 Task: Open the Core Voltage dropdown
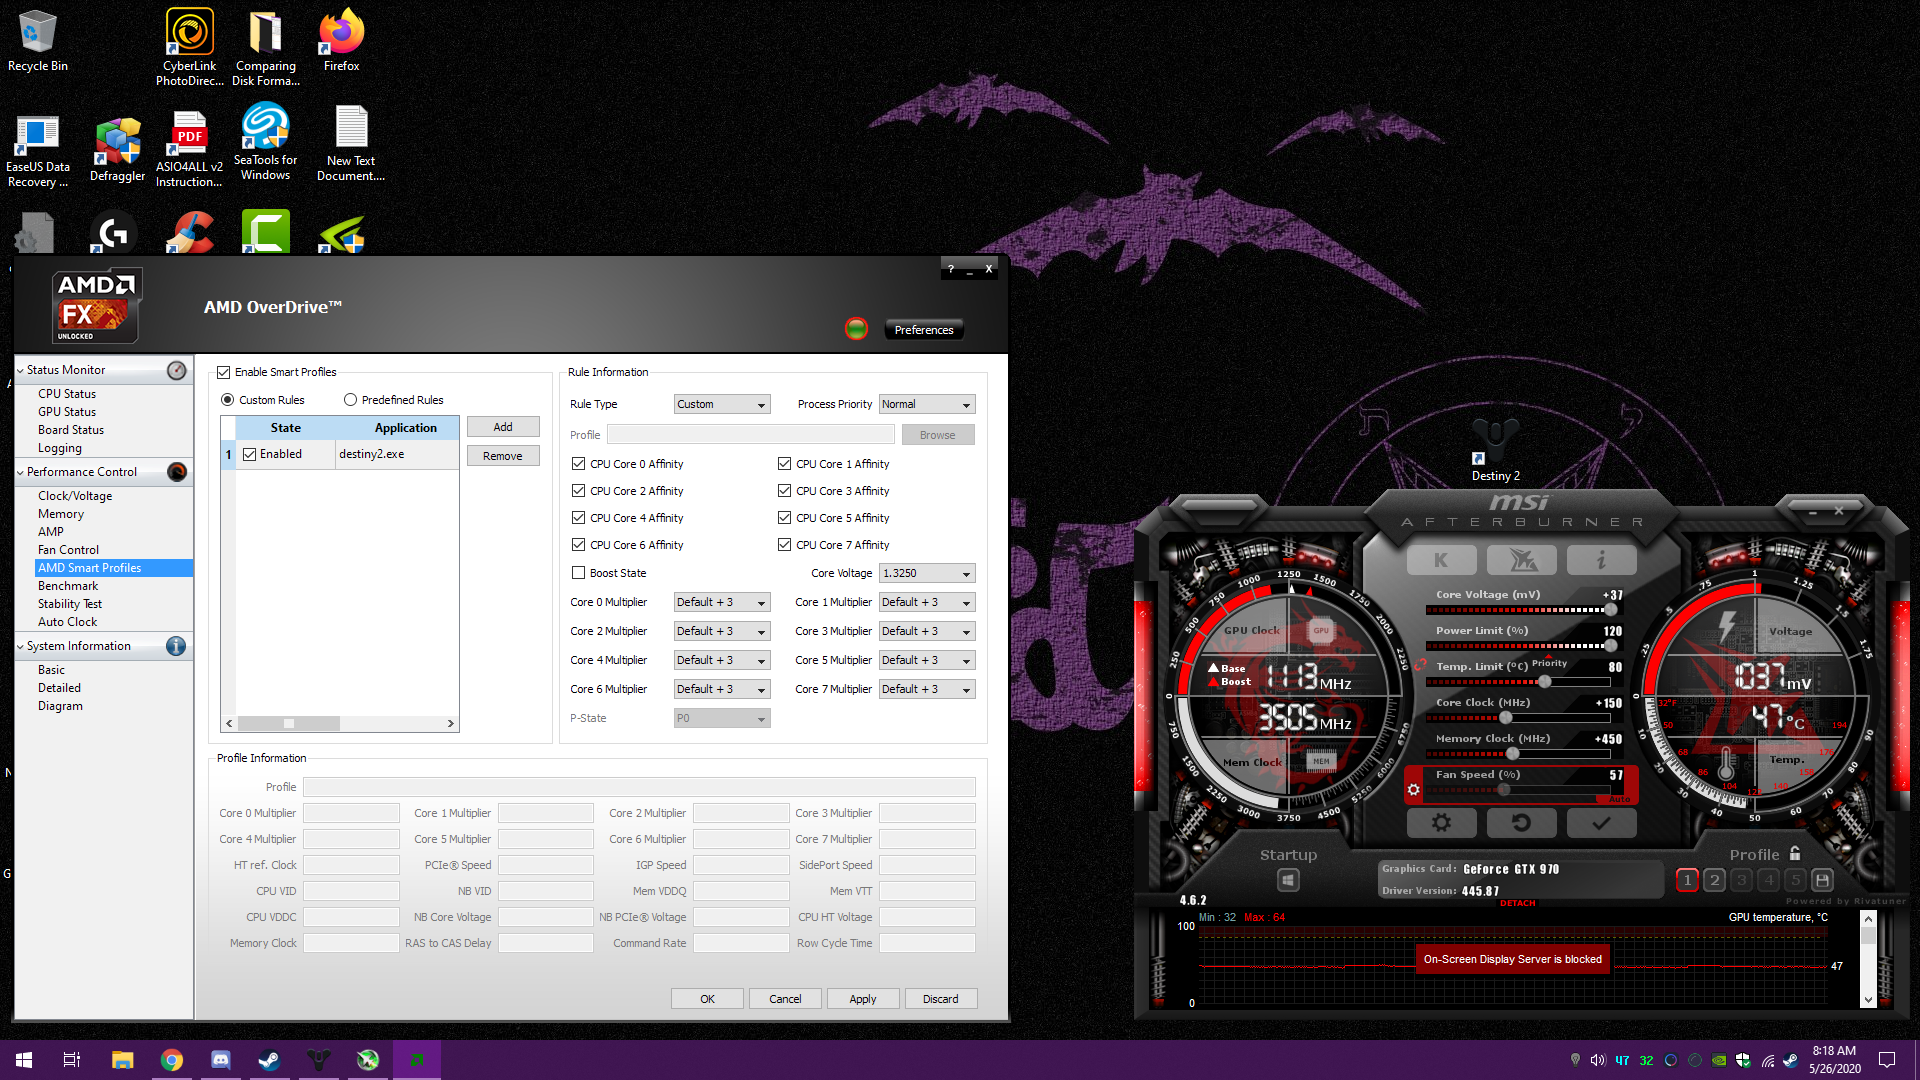coord(927,573)
